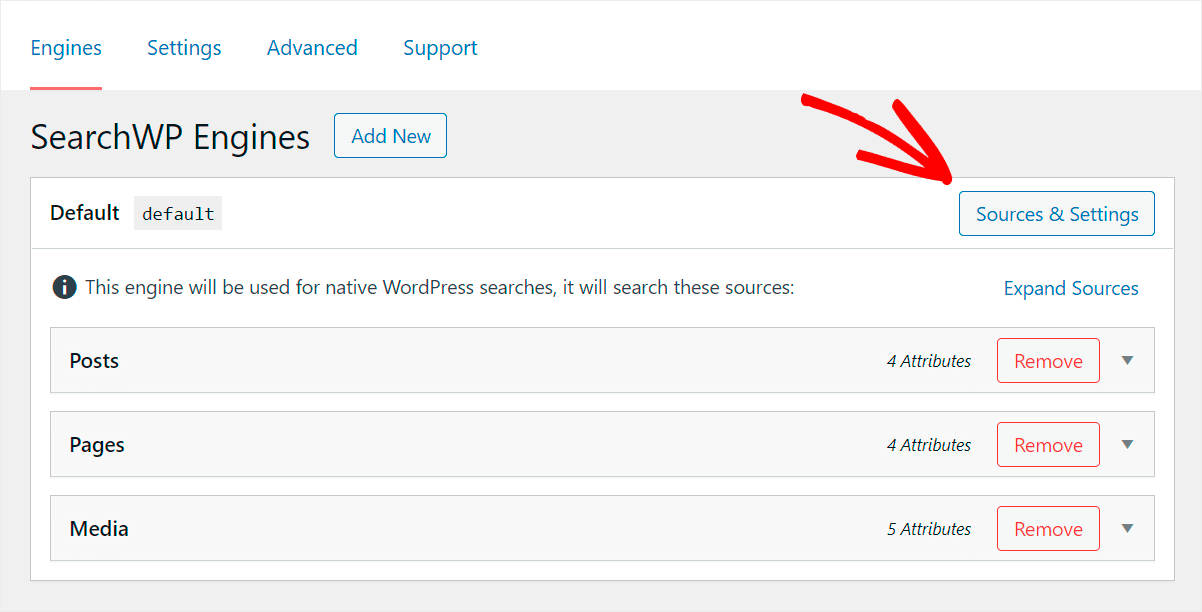Image resolution: width=1202 pixels, height=612 pixels.
Task: Click the info icon beside engine notice
Action: [x=64, y=288]
